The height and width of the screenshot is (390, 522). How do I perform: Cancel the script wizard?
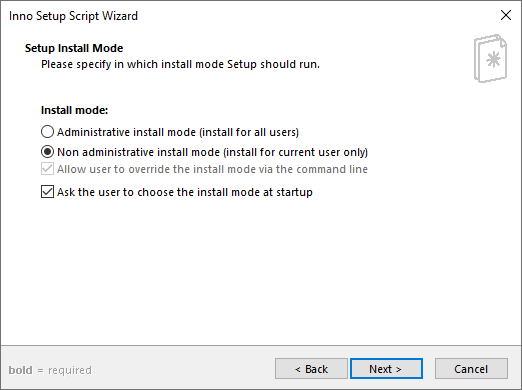[471, 369]
